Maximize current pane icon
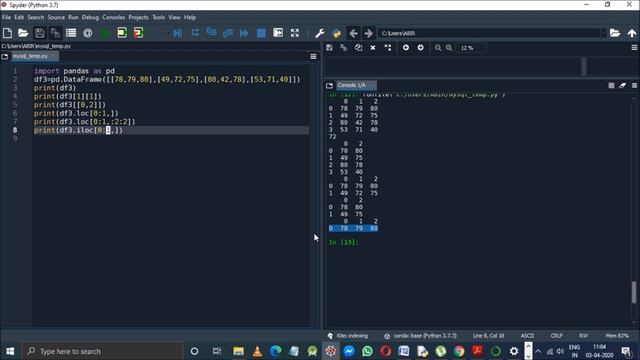Image resolution: width=640 pixels, height=360 pixels. click(278, 33)
